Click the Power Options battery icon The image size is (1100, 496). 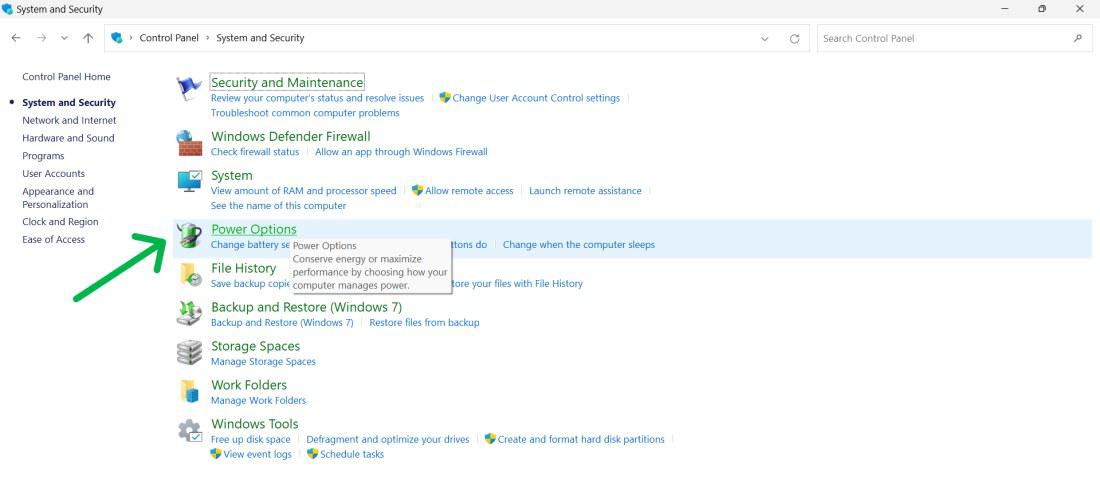(x=189, y=235)
